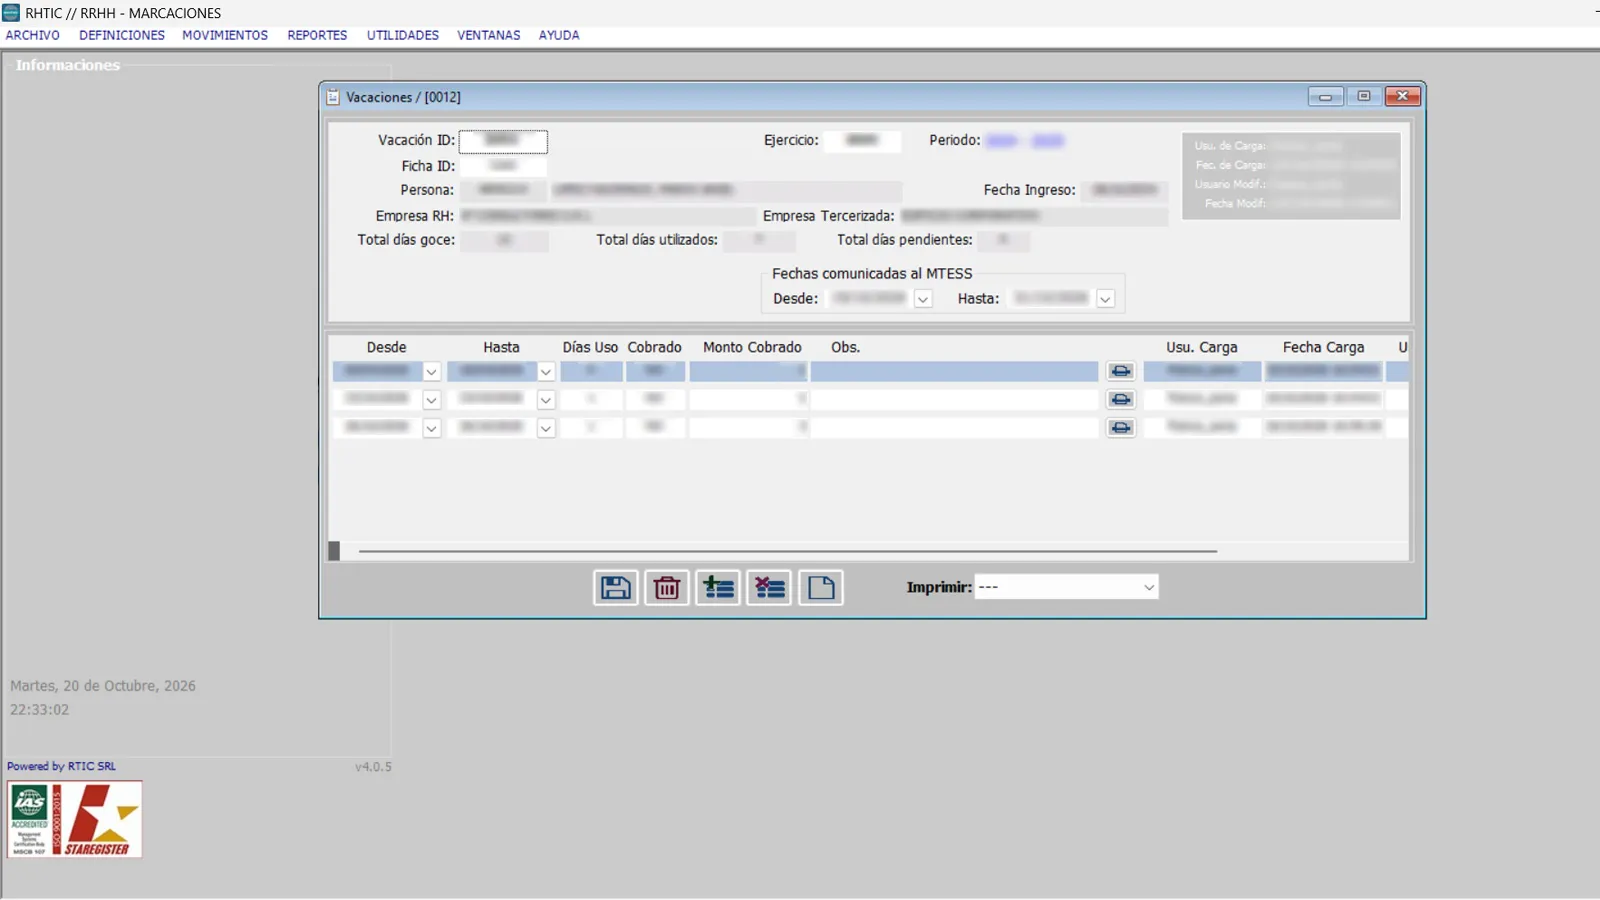Open the MOVIMIENTOS menu
Viewport: 1600px width, 900px height.
pos(225,35)
